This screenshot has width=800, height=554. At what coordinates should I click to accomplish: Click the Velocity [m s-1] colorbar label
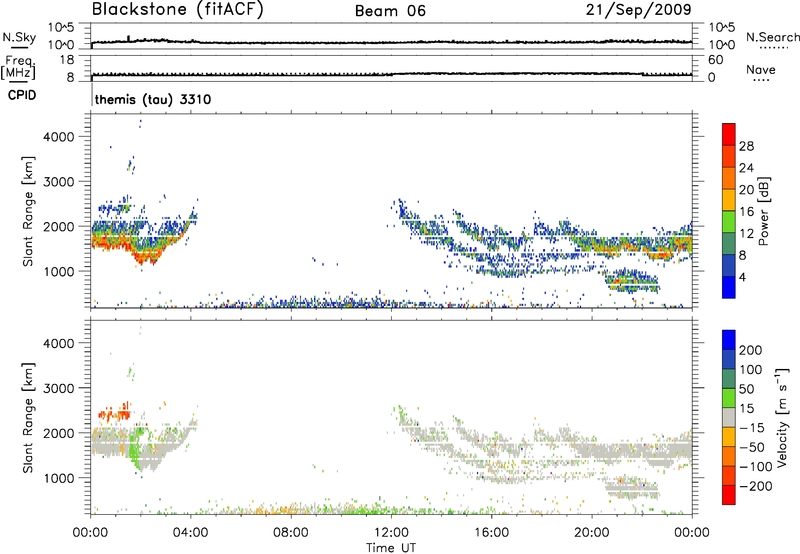(781, 417)
